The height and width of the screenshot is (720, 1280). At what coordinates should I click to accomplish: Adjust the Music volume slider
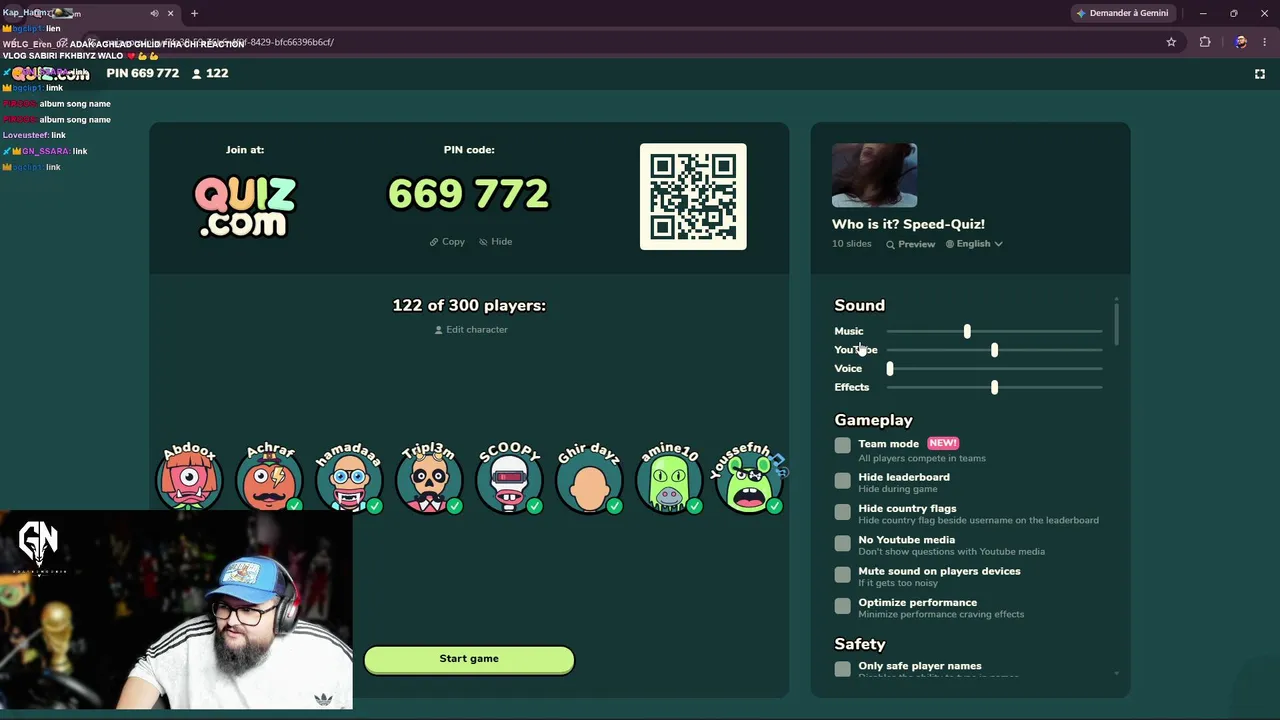coord(967,331)
